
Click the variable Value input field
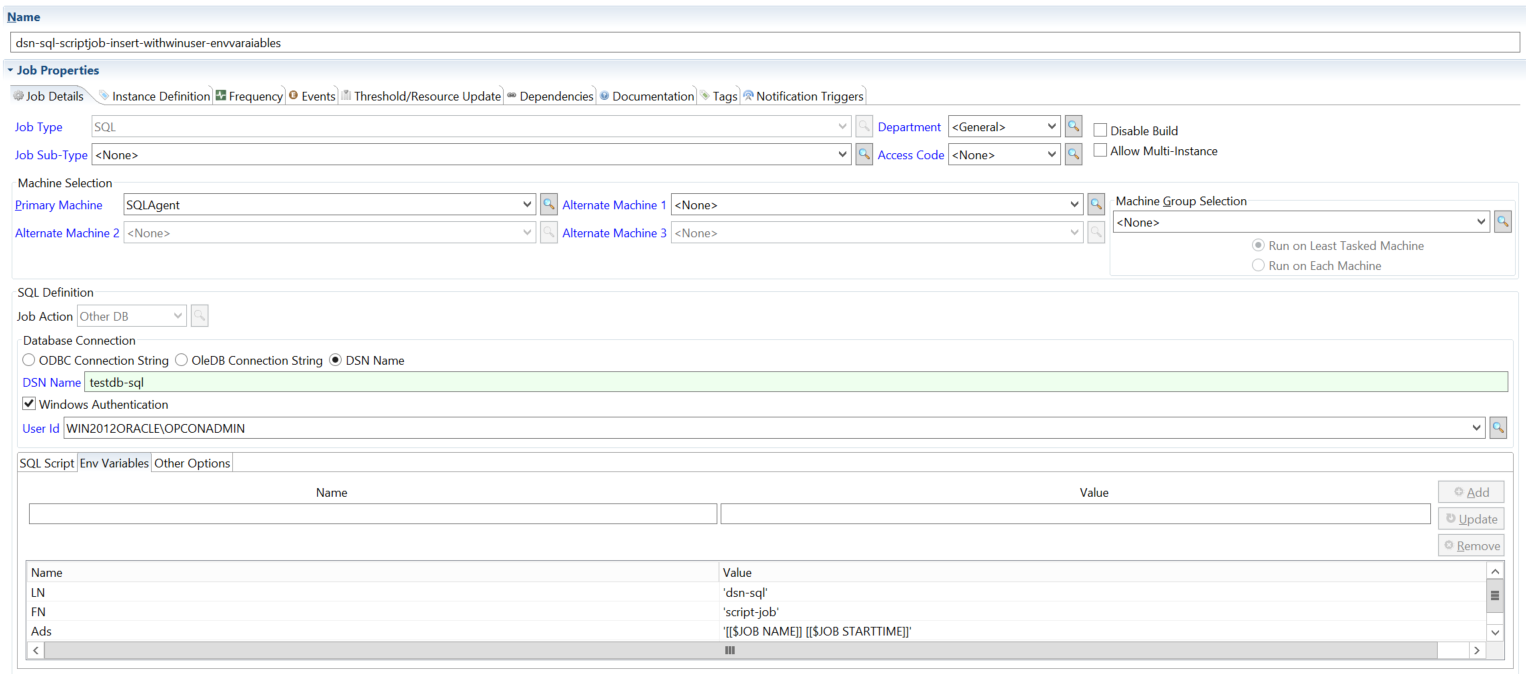(x=1075, y=513)
